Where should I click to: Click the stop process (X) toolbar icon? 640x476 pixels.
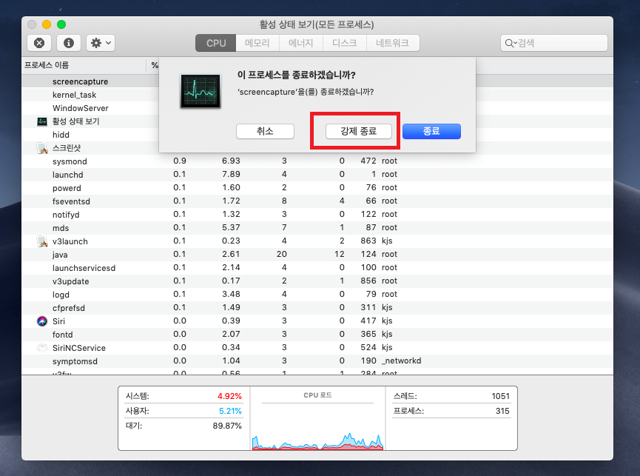39,43
